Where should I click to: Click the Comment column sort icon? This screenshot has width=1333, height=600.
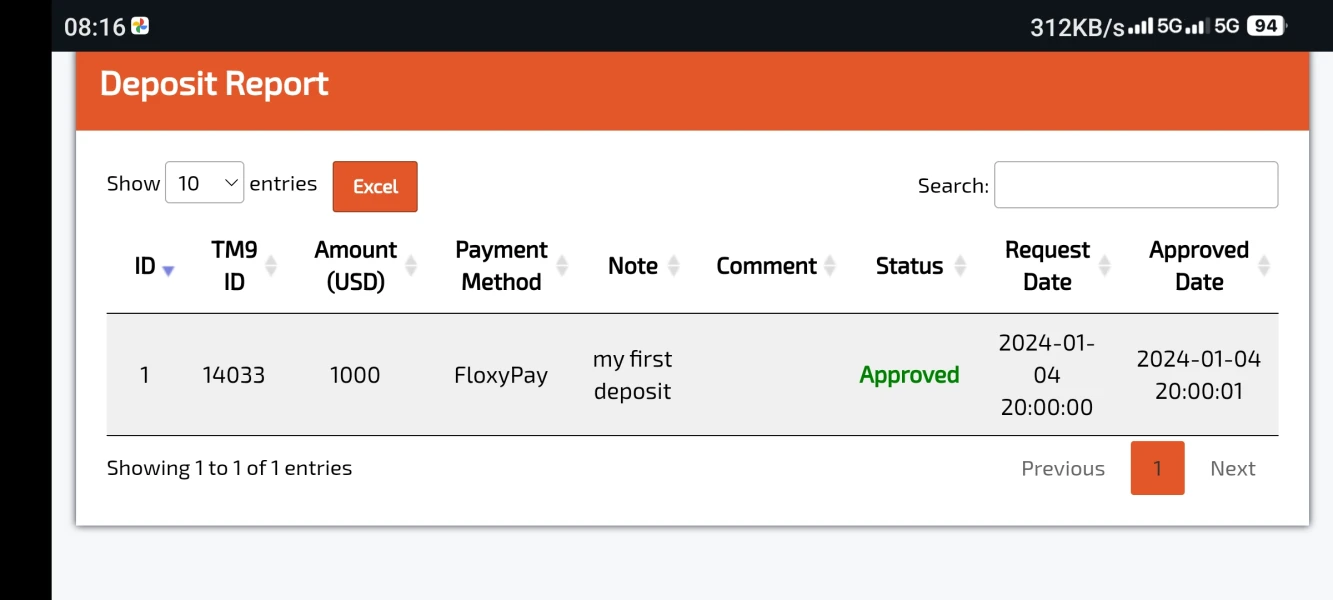click(x=828, y=266)
